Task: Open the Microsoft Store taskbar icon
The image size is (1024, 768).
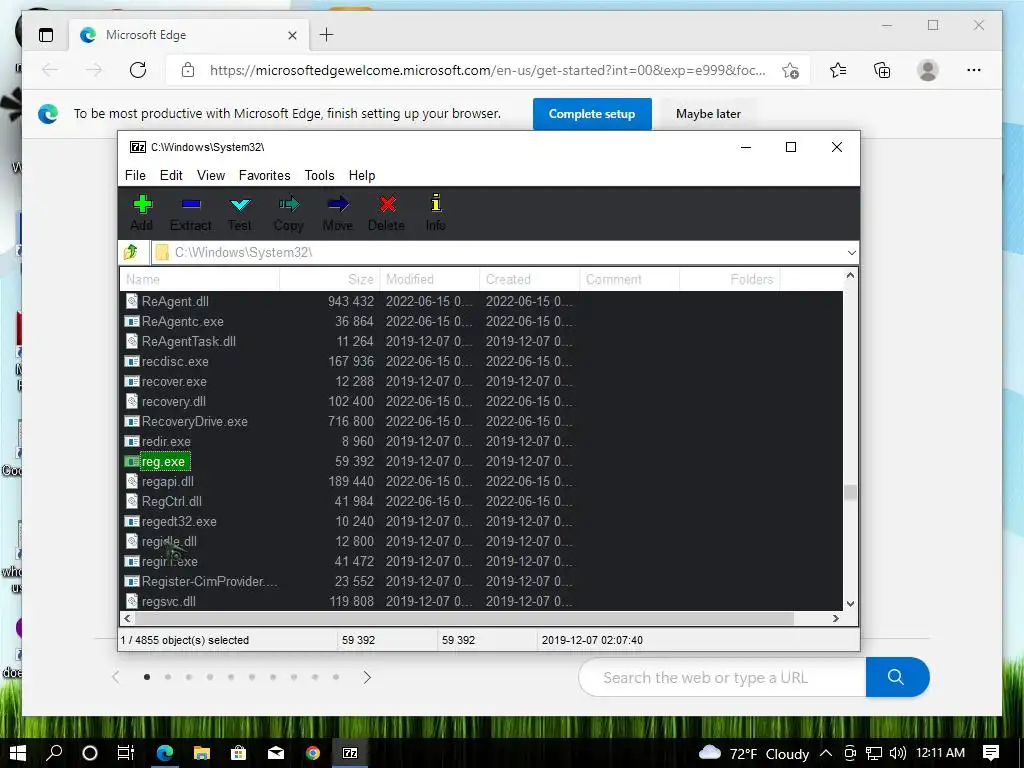Action: pyautogui.click(x=238, y=753)
